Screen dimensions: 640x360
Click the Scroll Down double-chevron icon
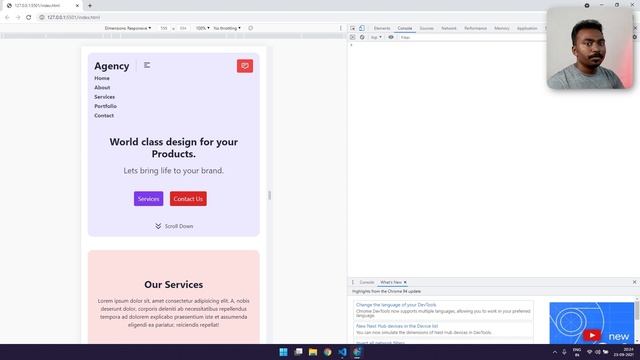tap(158, 226)
